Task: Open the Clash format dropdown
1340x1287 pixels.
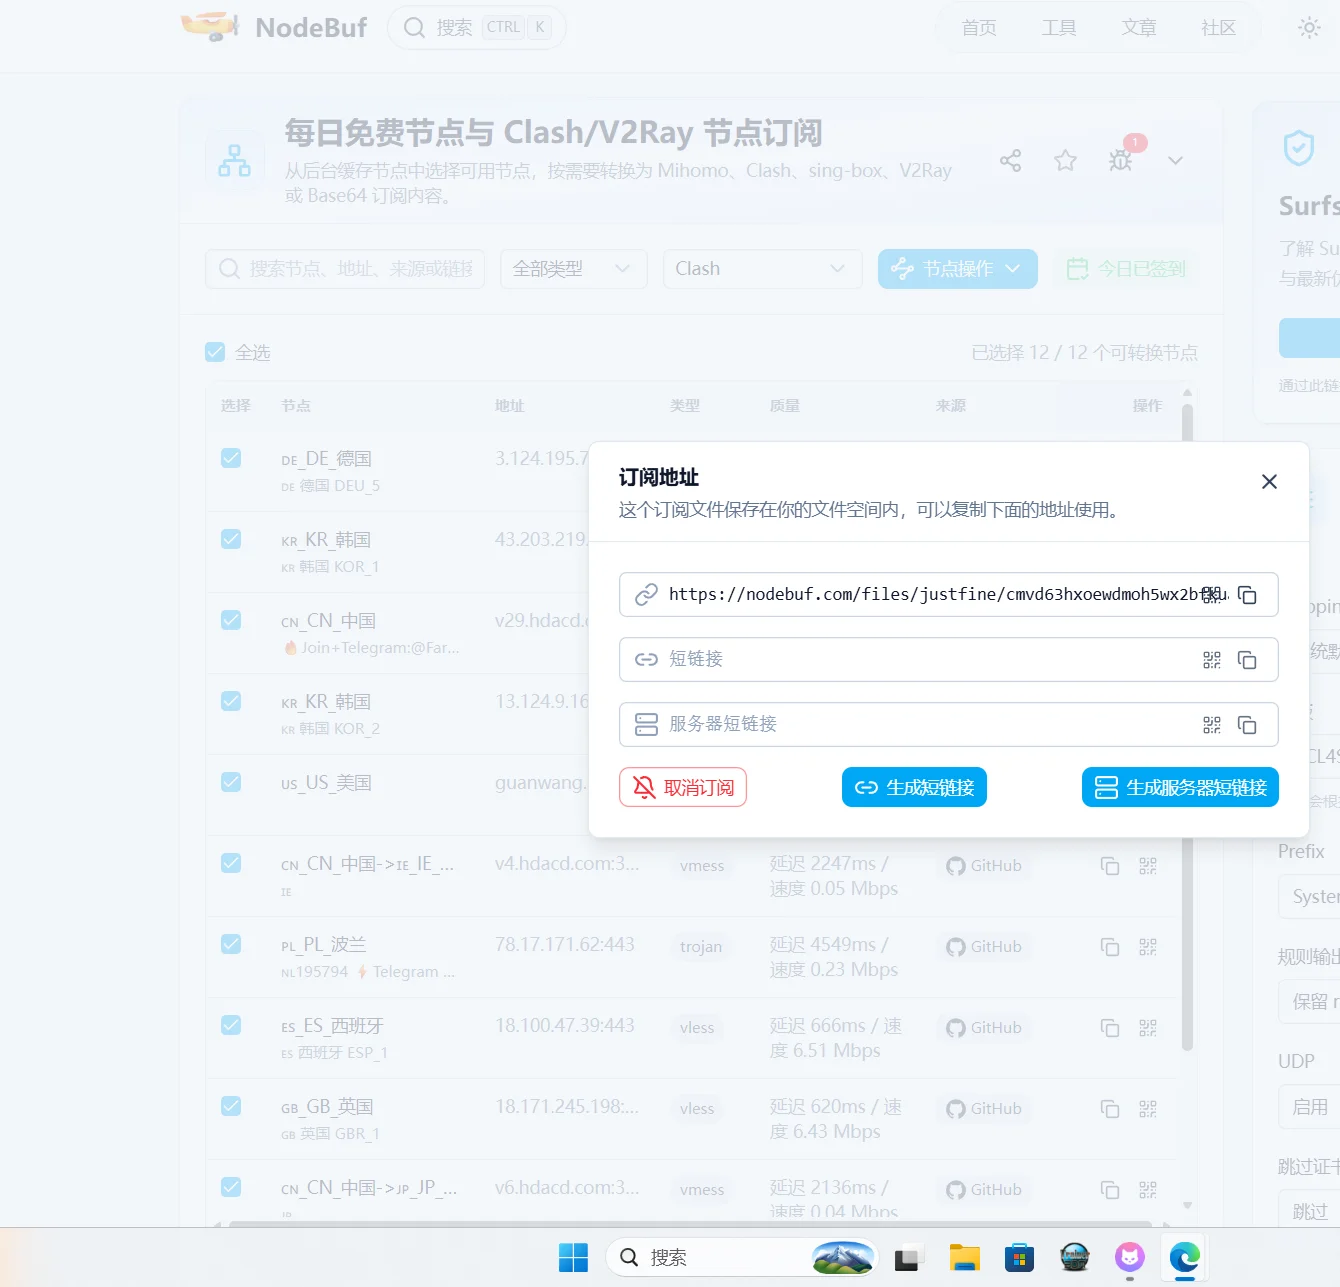Action: coord(763,269)
